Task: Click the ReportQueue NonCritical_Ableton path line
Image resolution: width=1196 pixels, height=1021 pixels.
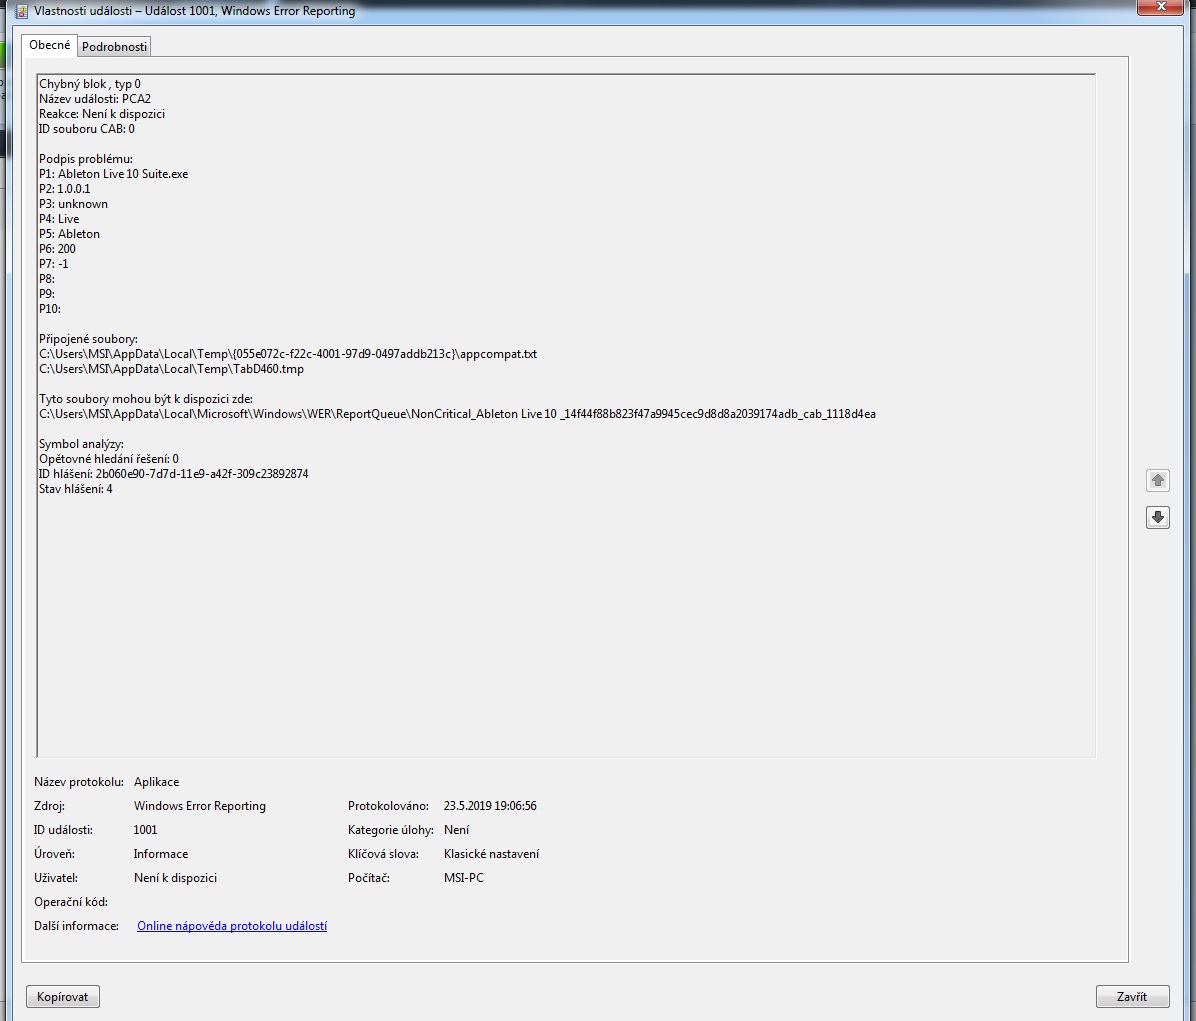Action: (x=457, y=414)
